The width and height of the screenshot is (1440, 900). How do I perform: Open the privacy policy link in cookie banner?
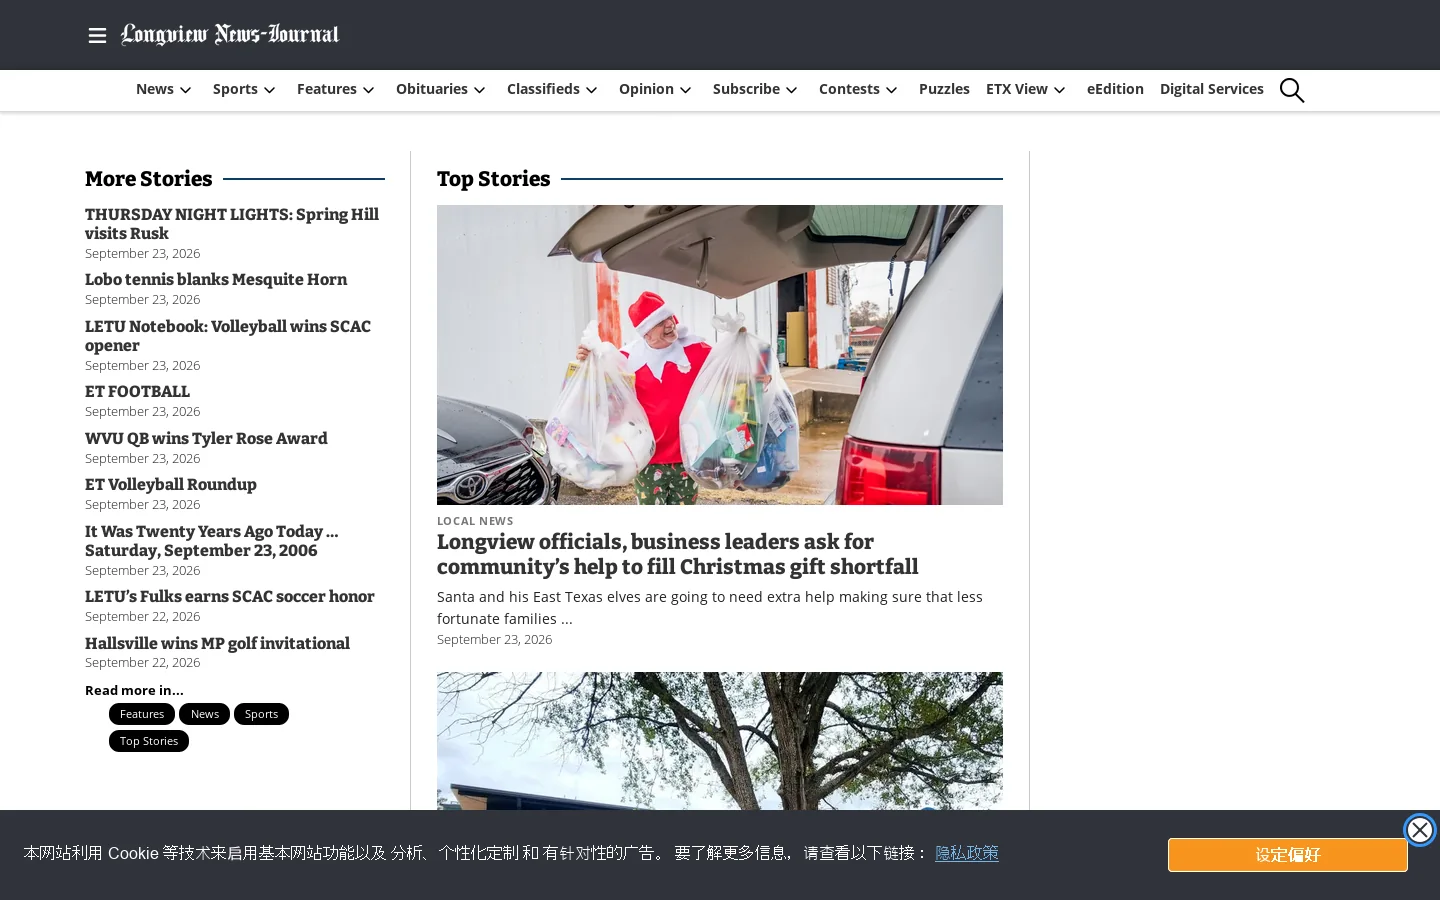(967, 853)
